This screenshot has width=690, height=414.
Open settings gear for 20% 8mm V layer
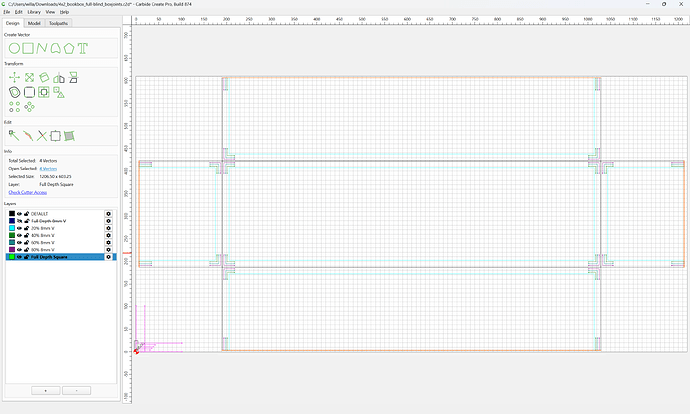(108, 228)
